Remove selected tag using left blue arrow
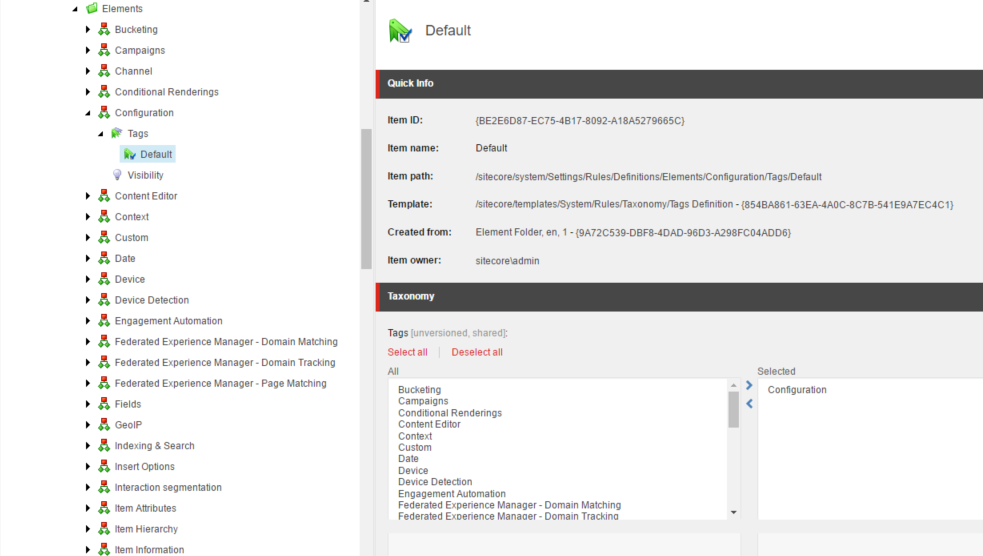The image size is (983, 556). pos(749,404)
